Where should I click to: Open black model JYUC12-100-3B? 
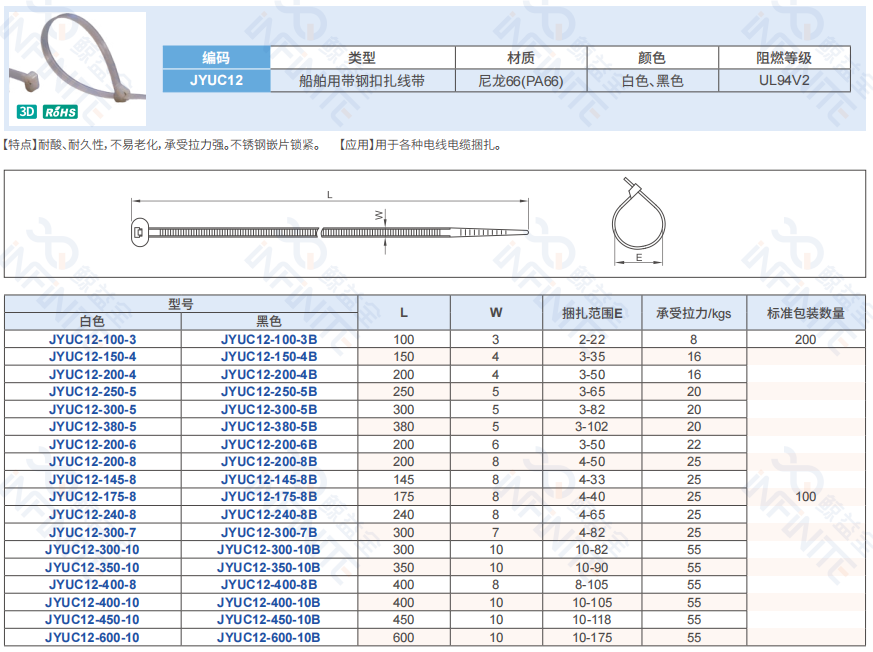point(269,339)
